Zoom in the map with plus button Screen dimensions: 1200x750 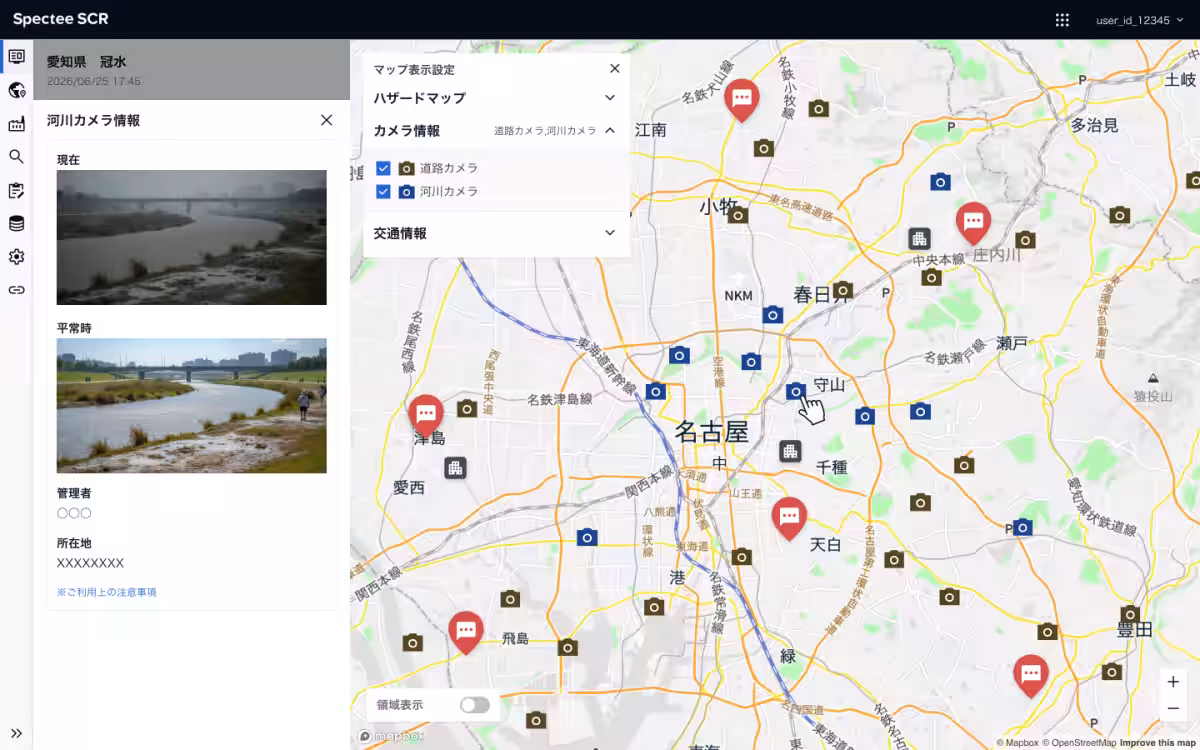pyautogui.click(x=1173, y=682)
